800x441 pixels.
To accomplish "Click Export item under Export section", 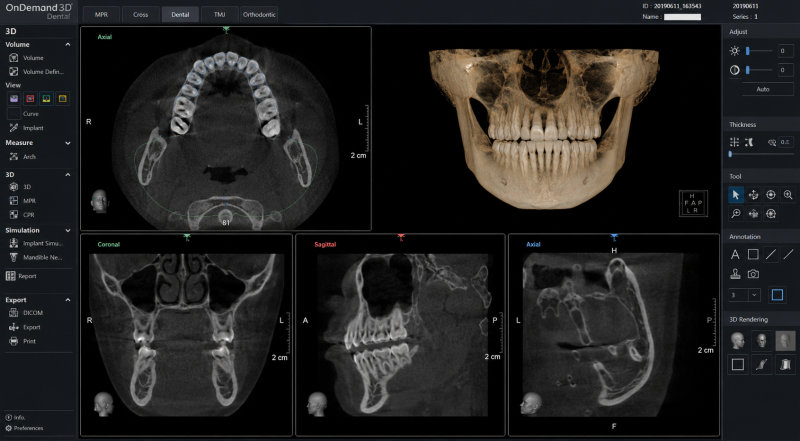I will tap(25, 327).
